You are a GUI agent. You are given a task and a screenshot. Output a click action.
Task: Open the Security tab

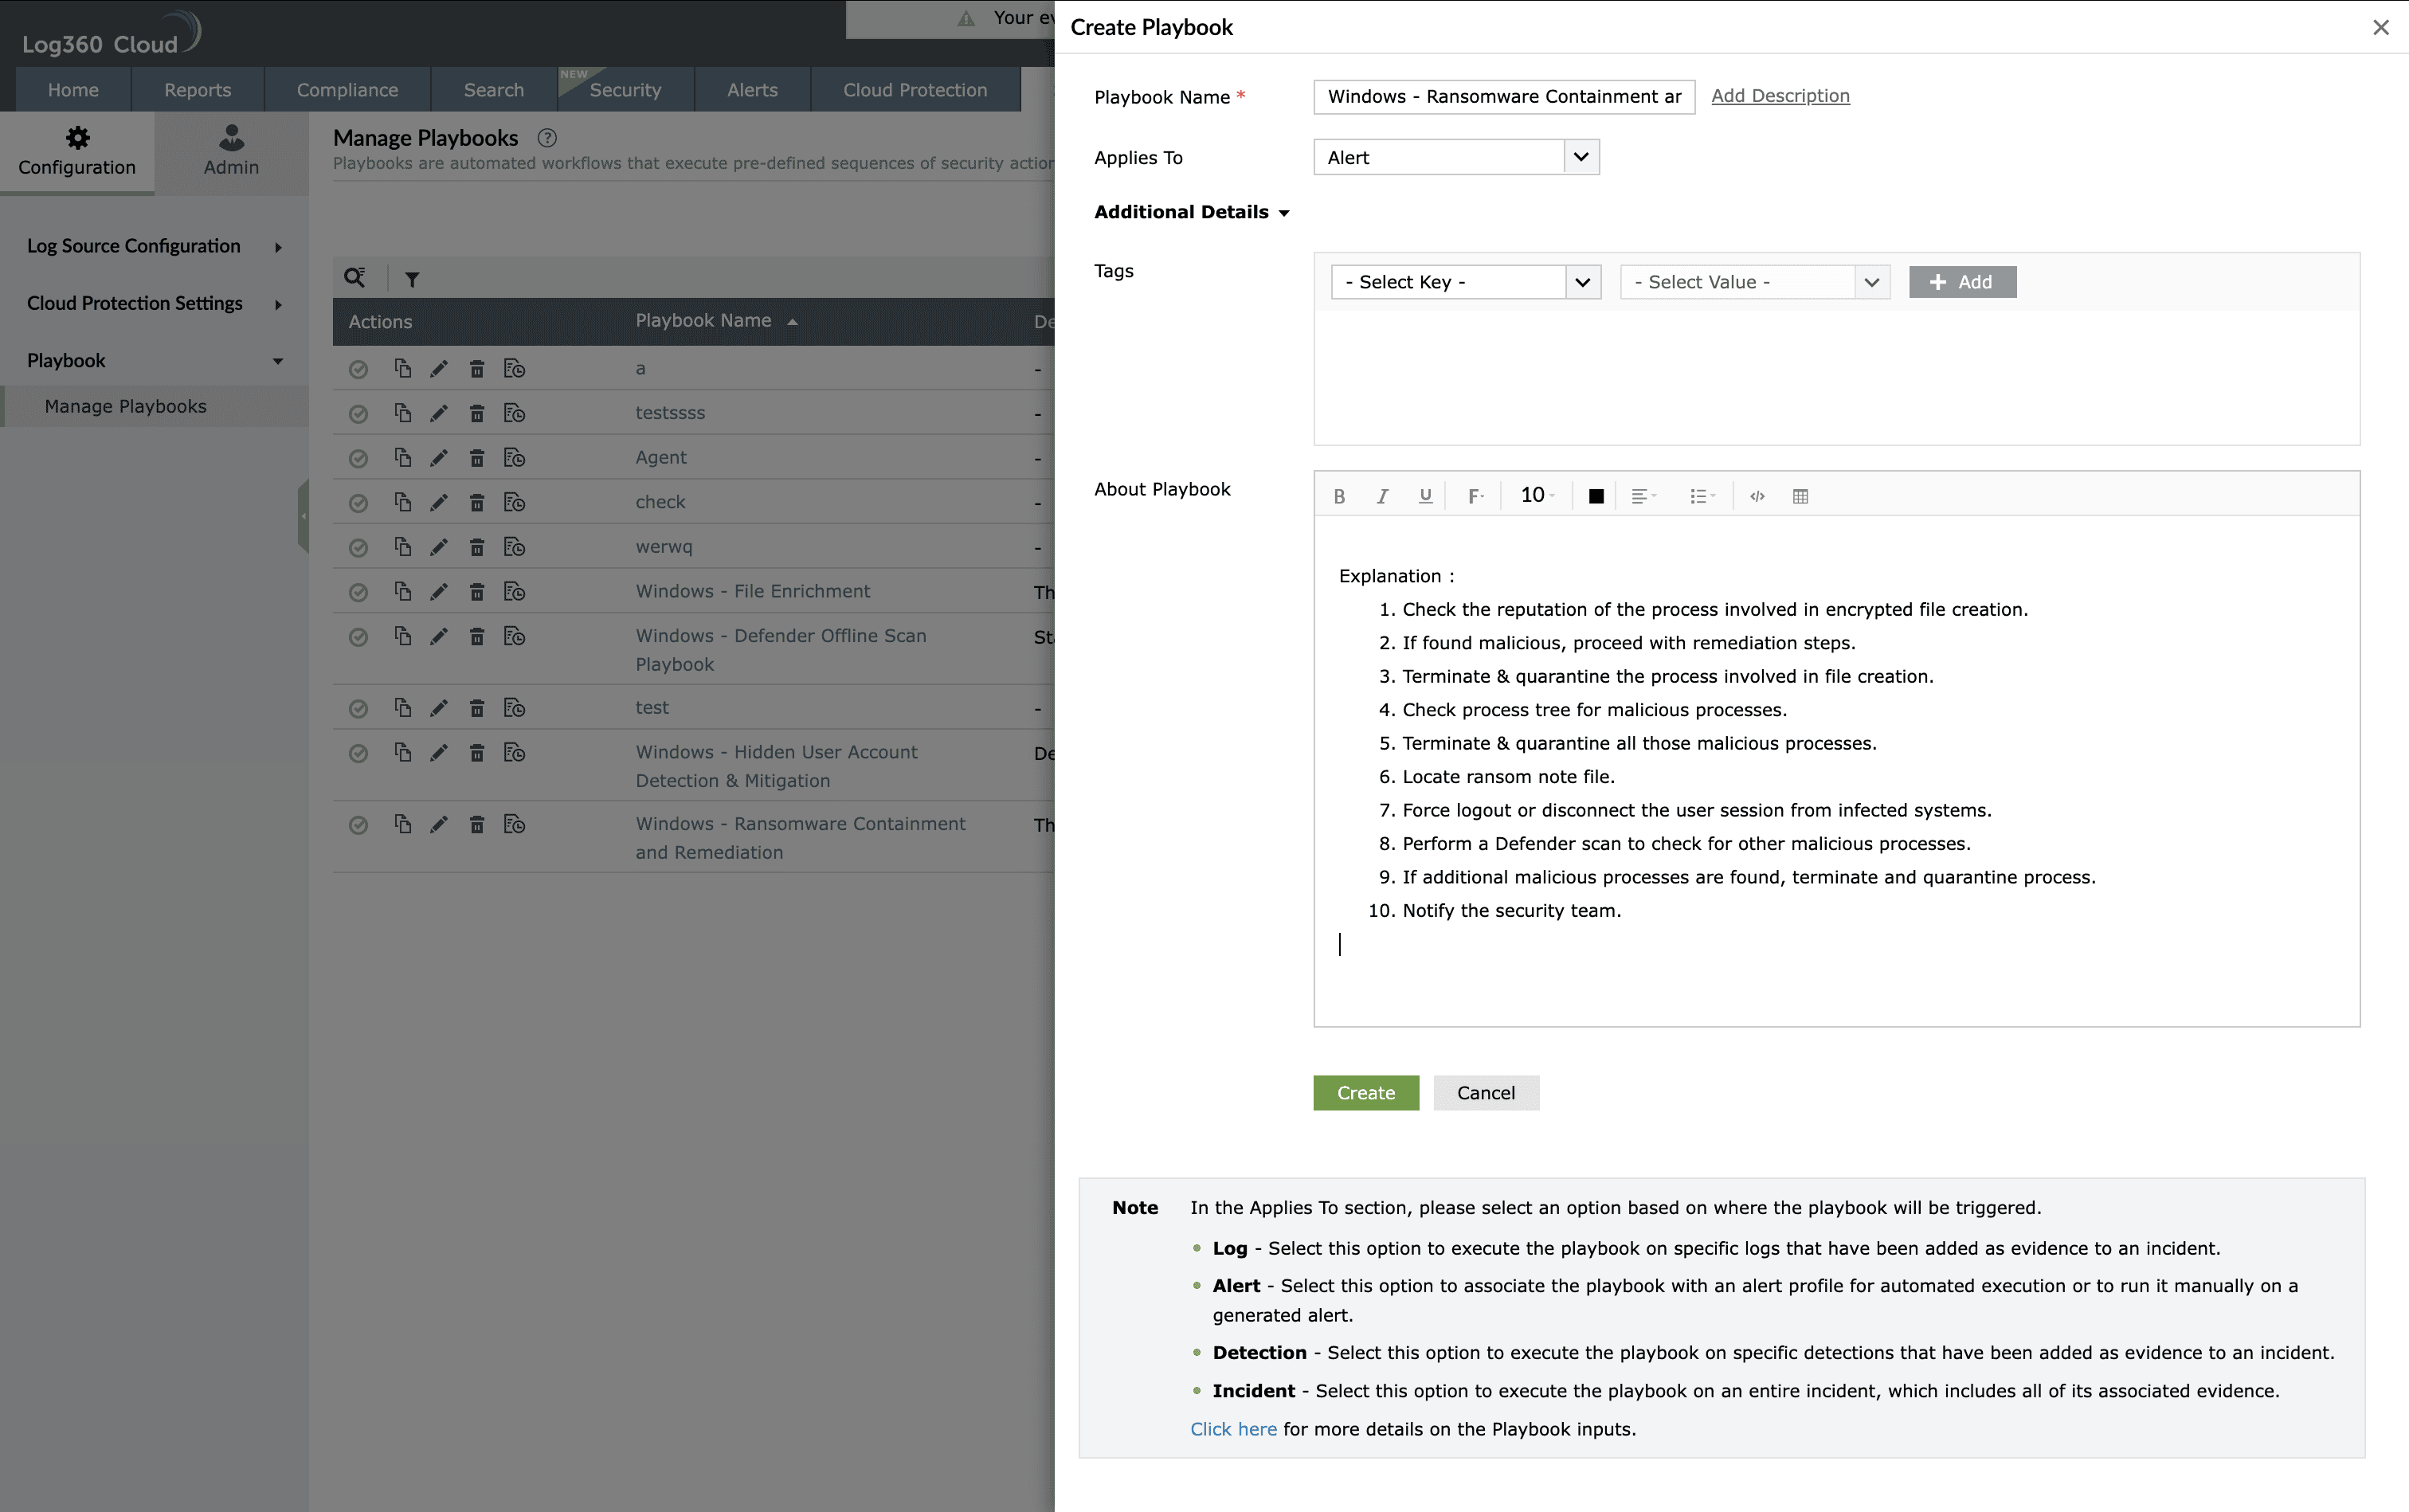click(625, 90)
